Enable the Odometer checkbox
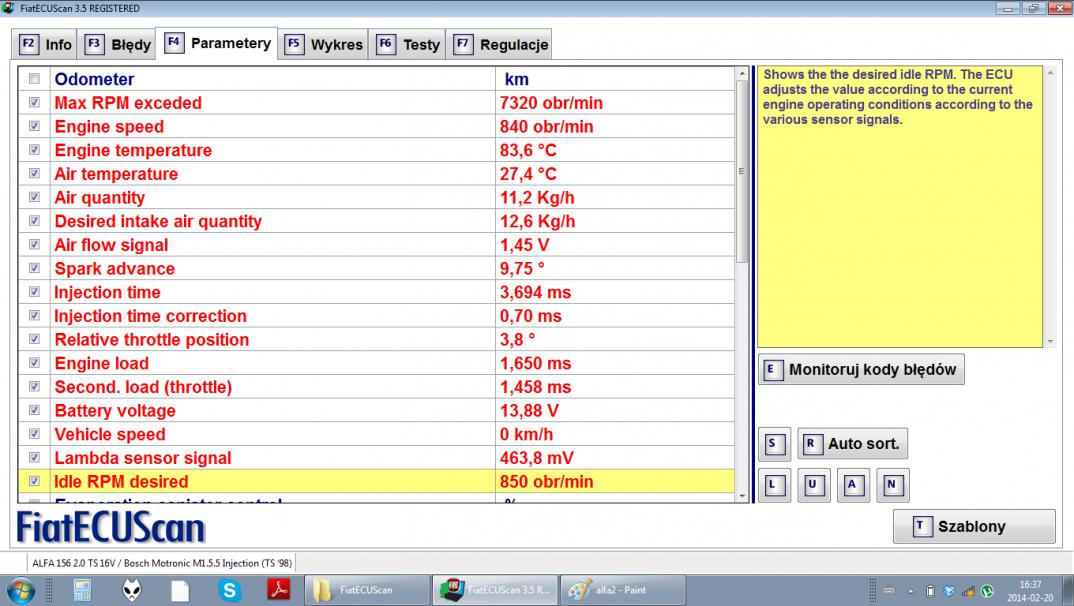Image resolution: width=1074 pixels, height=606 pixels. point(35,79)
